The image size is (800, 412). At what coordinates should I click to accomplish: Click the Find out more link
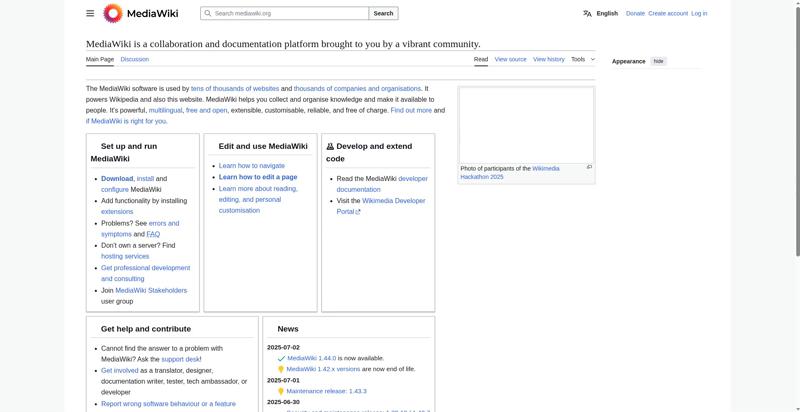411,110
